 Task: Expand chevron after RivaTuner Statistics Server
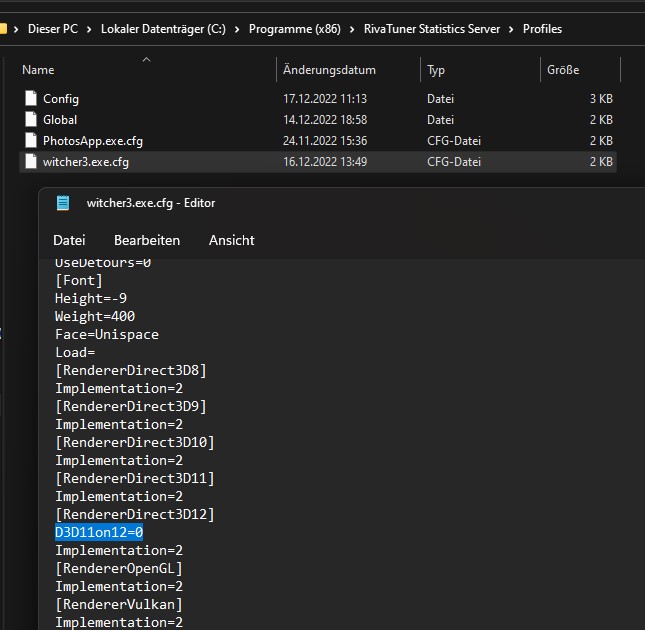[511, 29]
